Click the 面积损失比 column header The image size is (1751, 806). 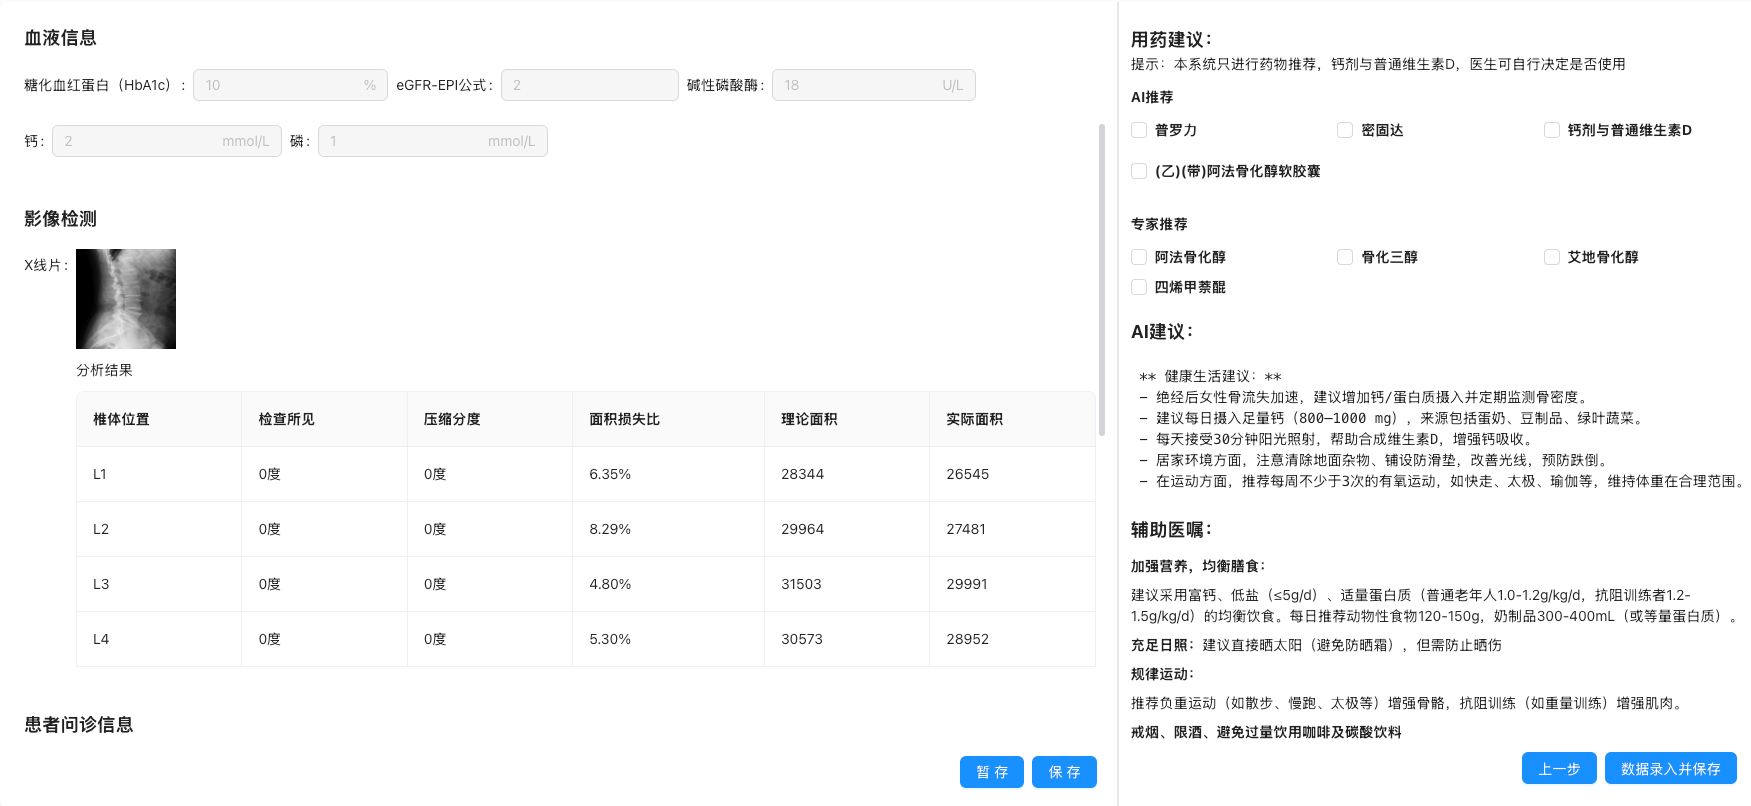[669, 419]
